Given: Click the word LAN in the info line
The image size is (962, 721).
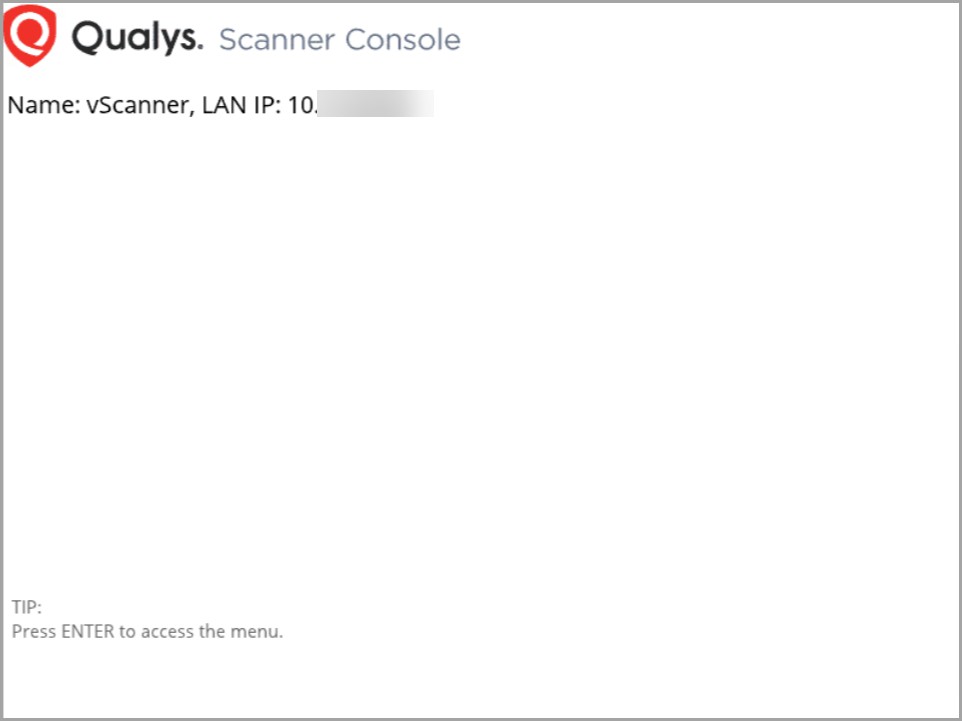Looking at the screenshot, I should 225,105.
